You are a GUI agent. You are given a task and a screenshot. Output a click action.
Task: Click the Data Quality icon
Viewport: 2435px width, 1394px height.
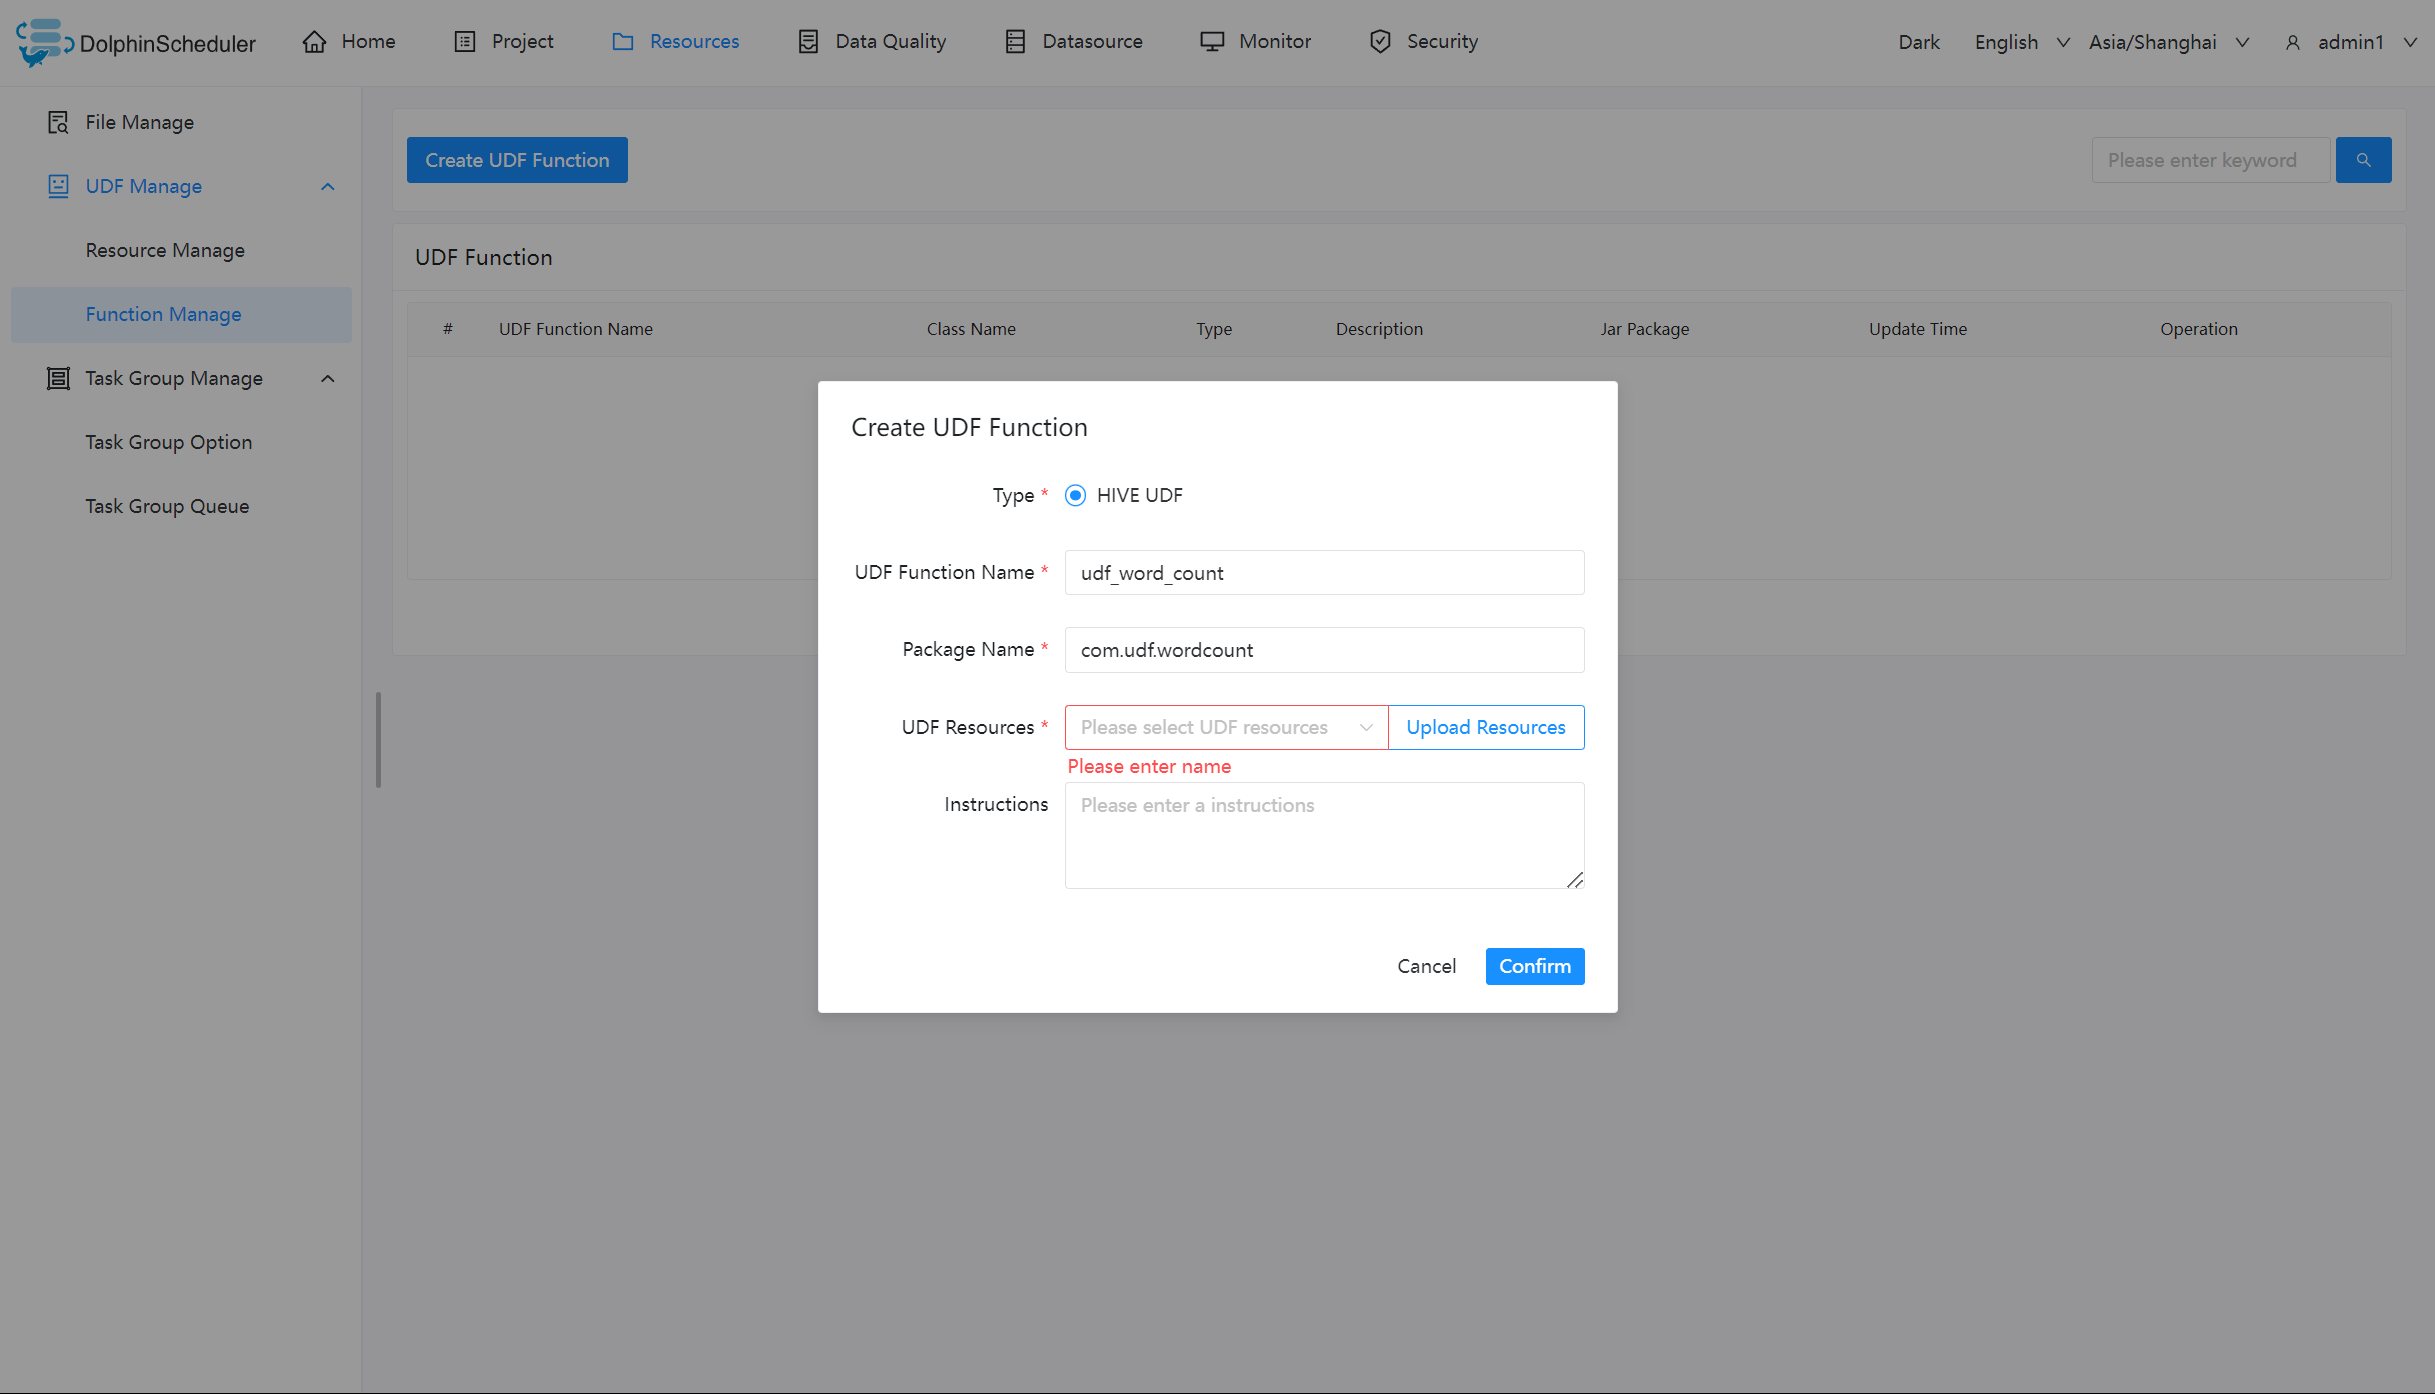(808, 42)
